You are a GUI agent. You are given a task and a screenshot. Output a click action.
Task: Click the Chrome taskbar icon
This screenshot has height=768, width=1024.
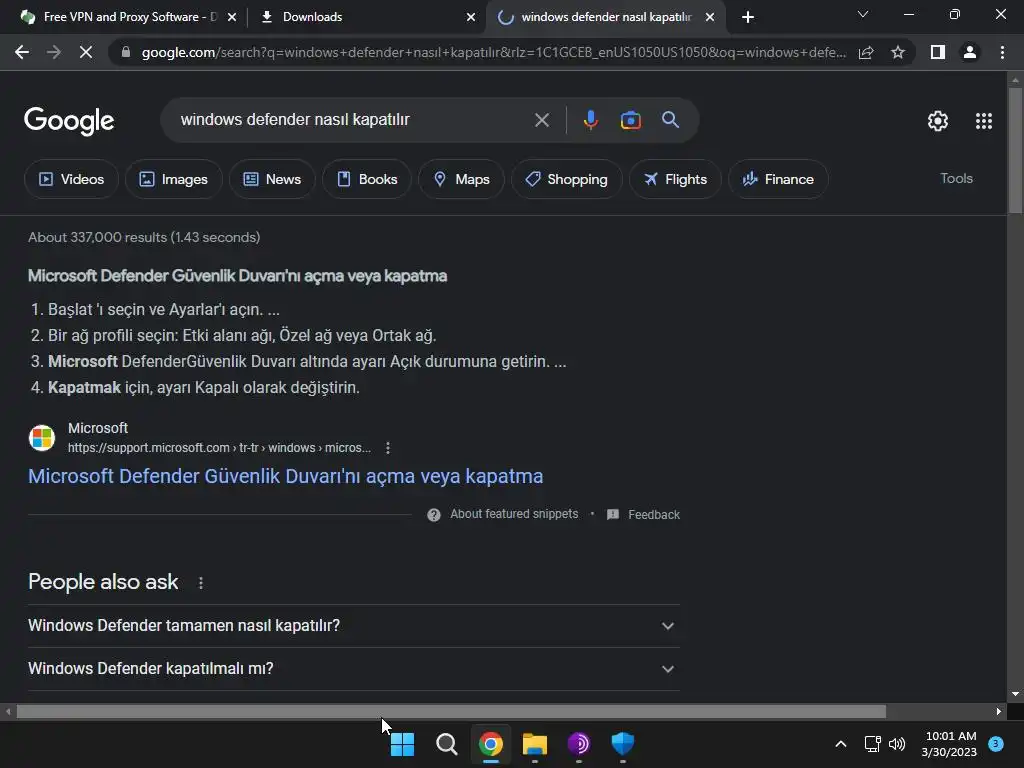pos(490,744)
